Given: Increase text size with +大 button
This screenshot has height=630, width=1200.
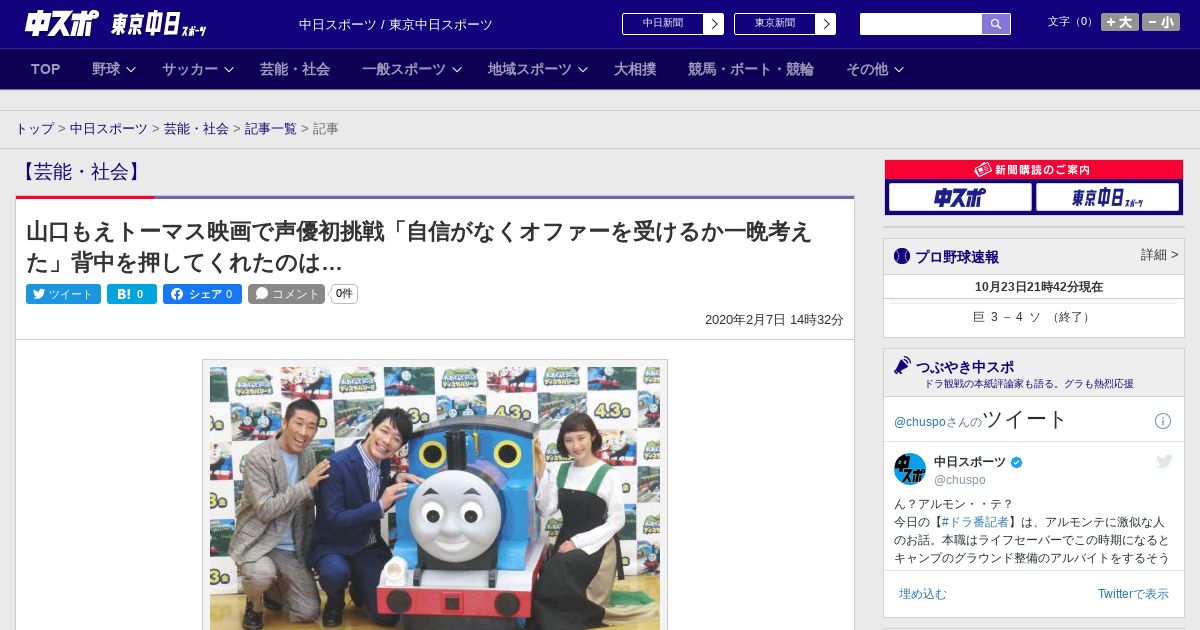Looking at the screenshot, I should 1119,22.
